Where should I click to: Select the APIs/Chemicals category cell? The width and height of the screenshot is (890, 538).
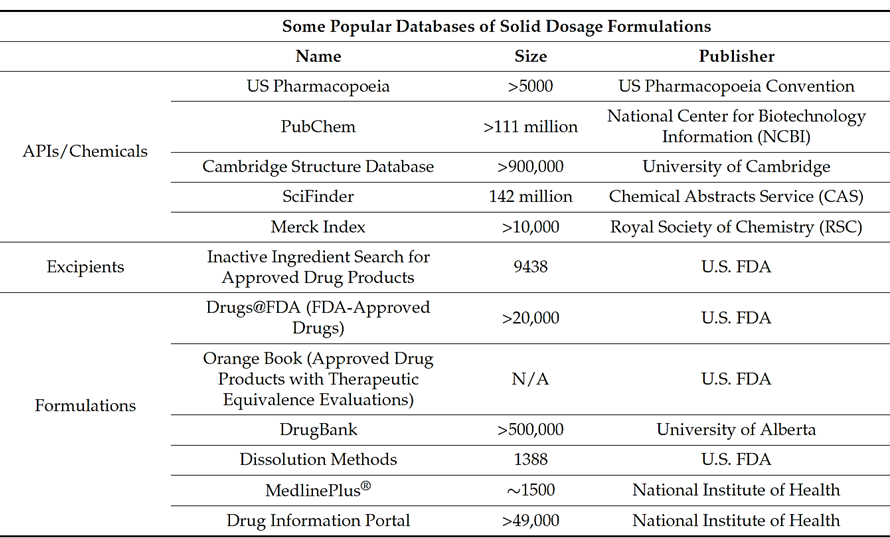85,152
